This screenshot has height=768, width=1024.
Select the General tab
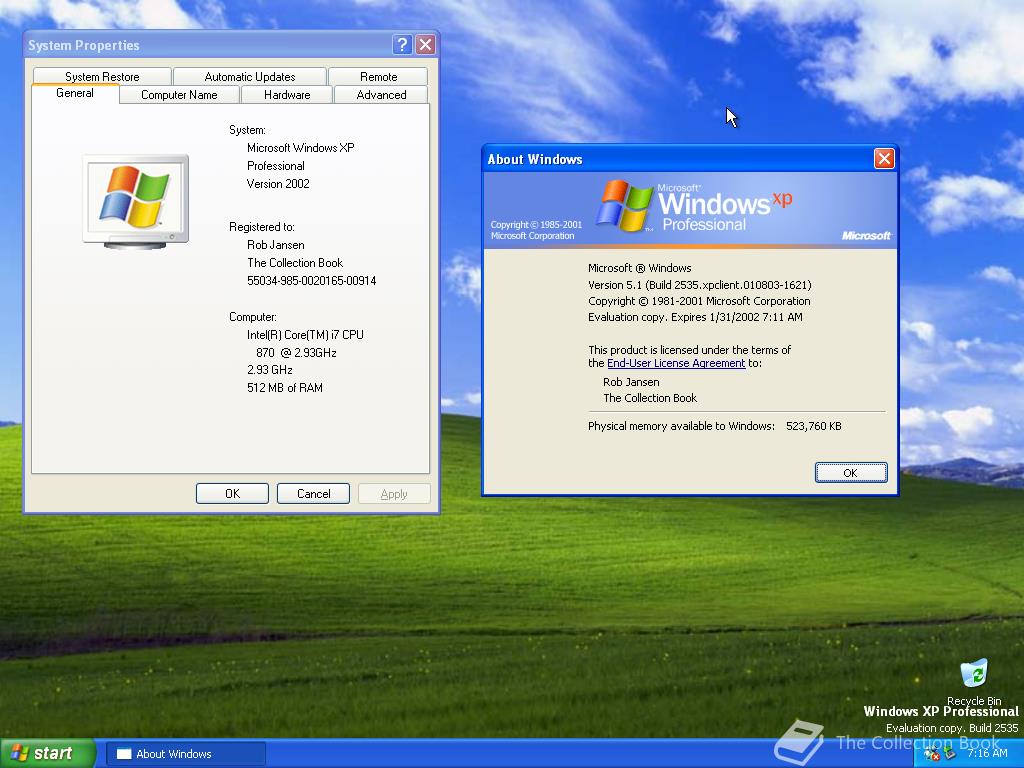point(74,93)
